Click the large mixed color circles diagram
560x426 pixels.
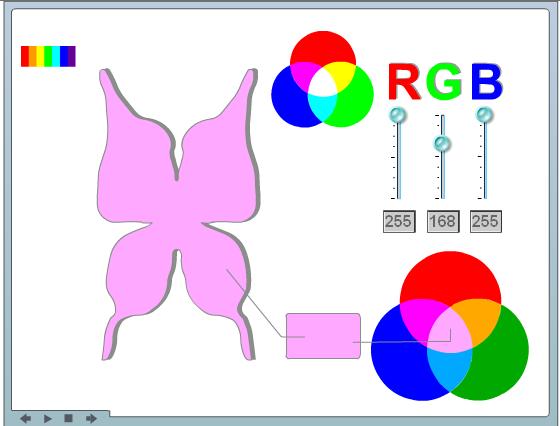coord(450,326)
